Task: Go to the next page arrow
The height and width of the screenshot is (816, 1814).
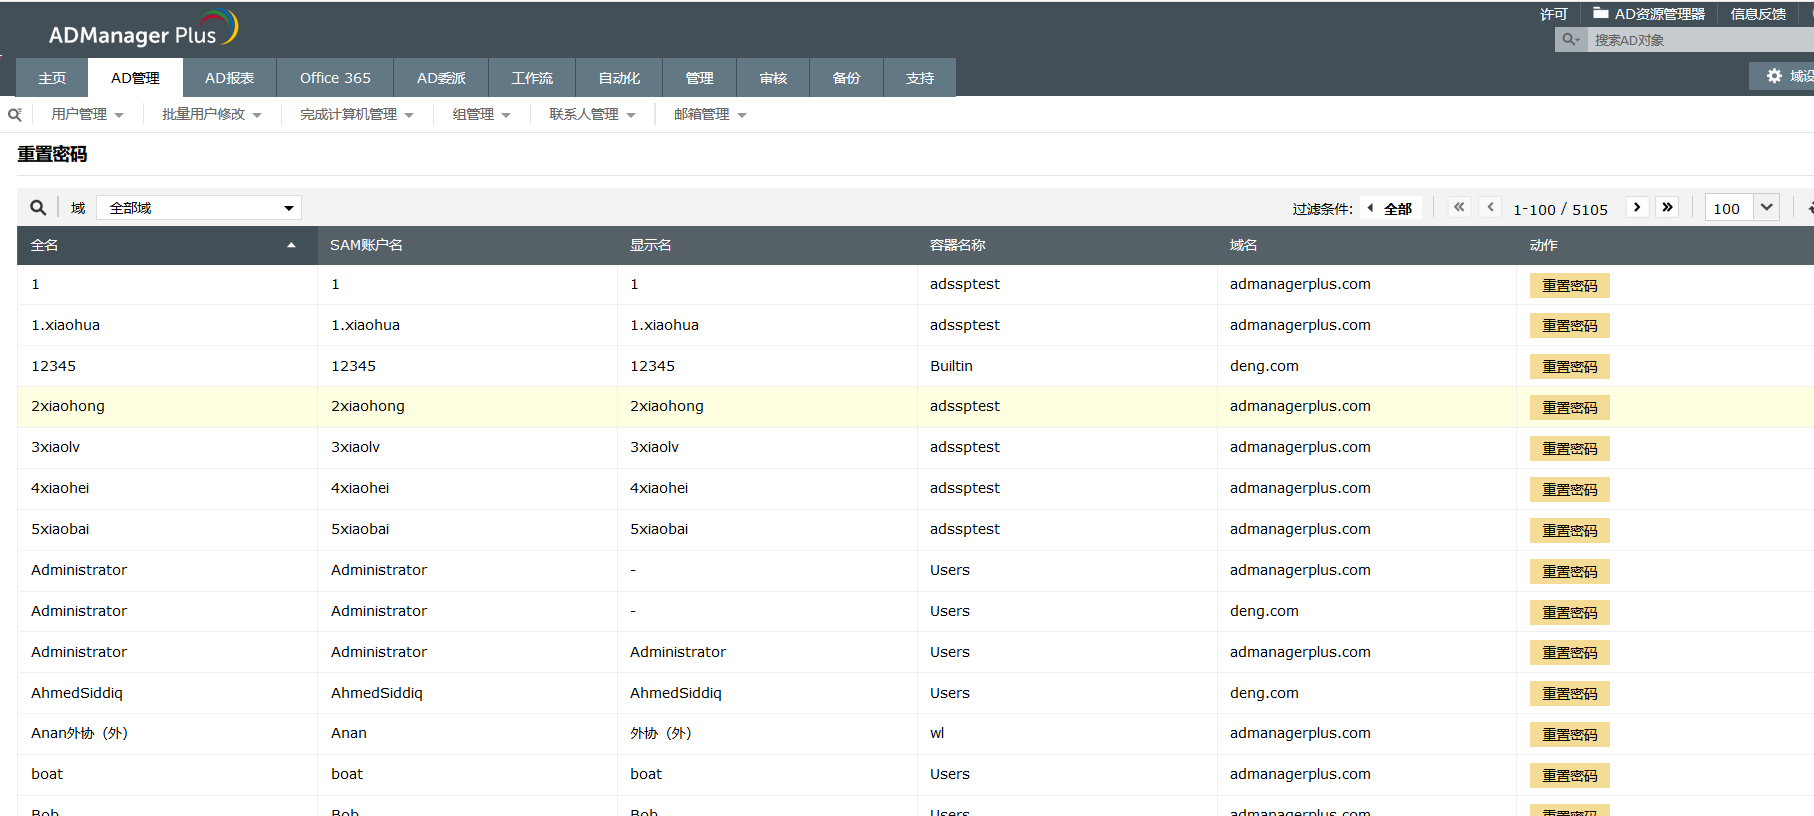Action: click(x=1637, y=207)
